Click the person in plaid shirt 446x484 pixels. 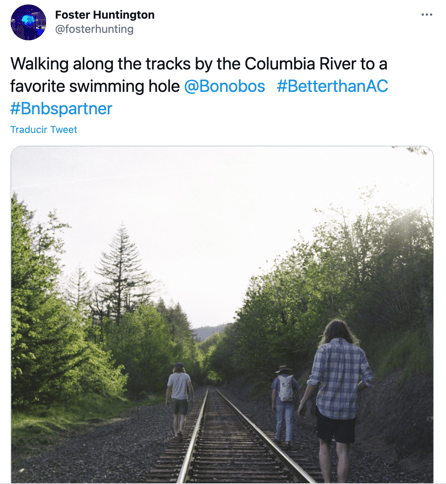click(x=337, y=400)
